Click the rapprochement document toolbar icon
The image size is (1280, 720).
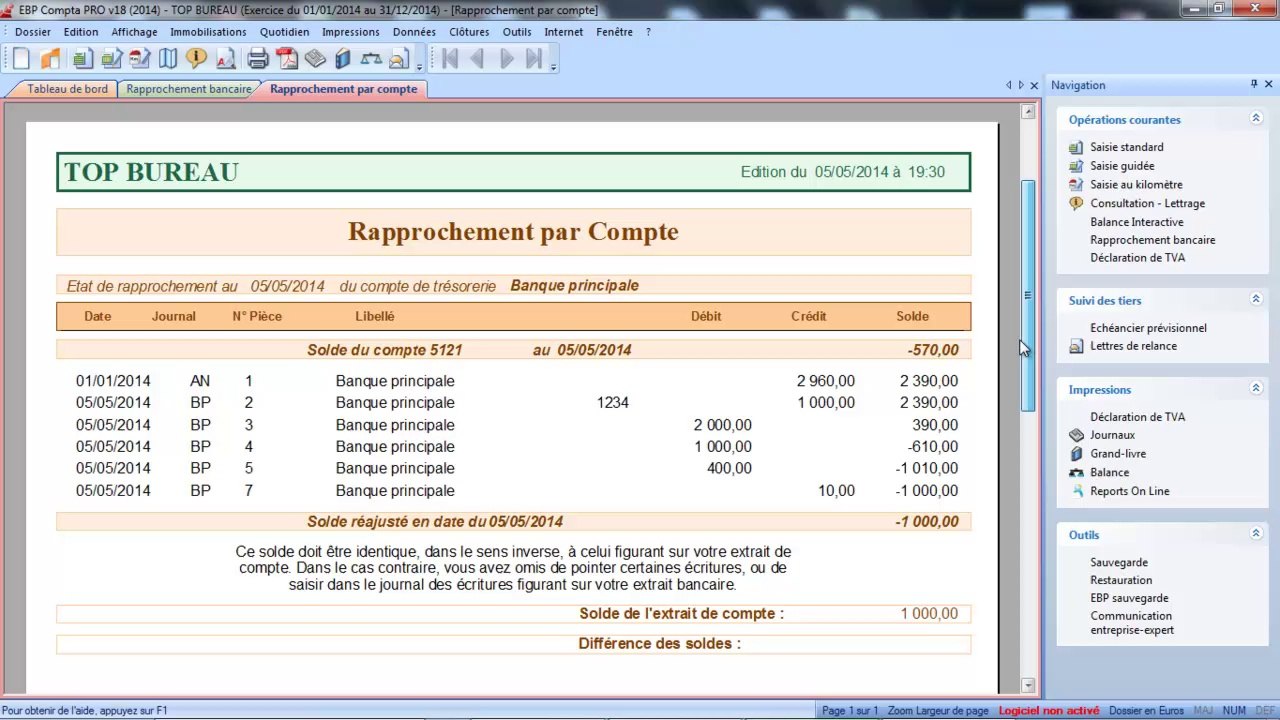coord(226,59)
